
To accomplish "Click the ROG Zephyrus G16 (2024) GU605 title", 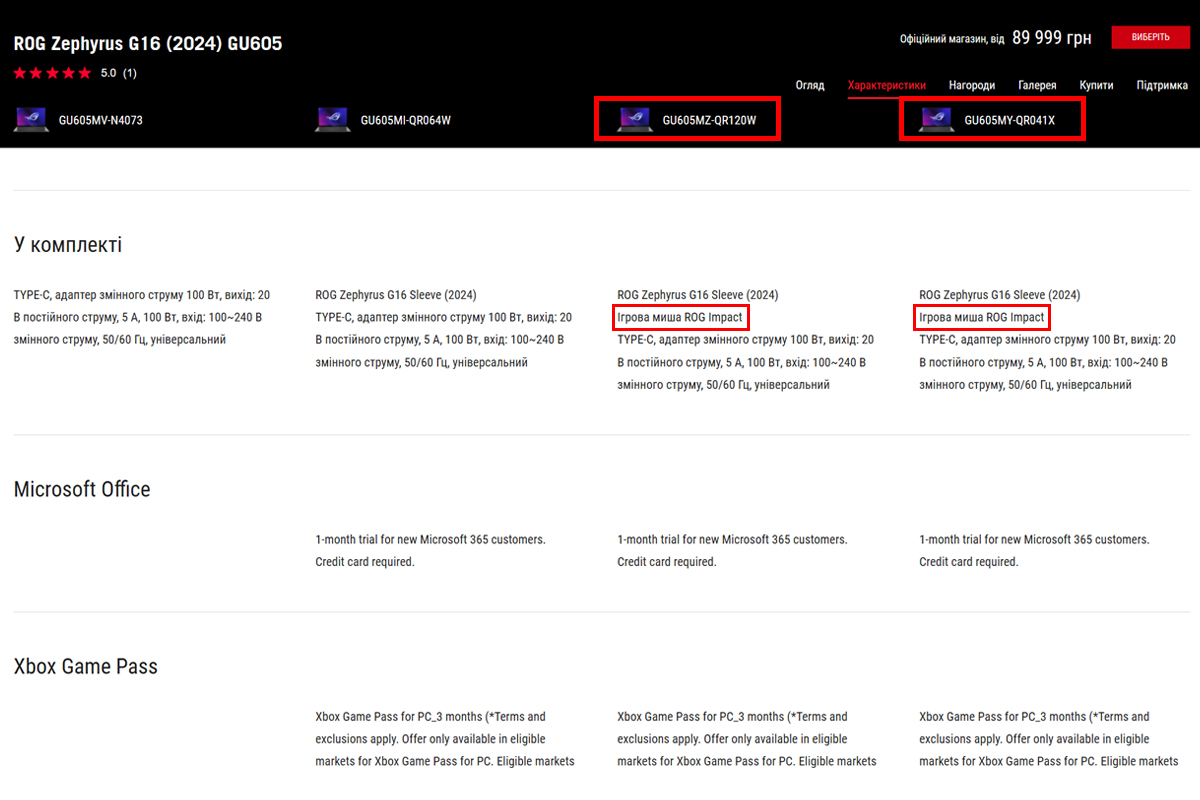I will [148, 44].
